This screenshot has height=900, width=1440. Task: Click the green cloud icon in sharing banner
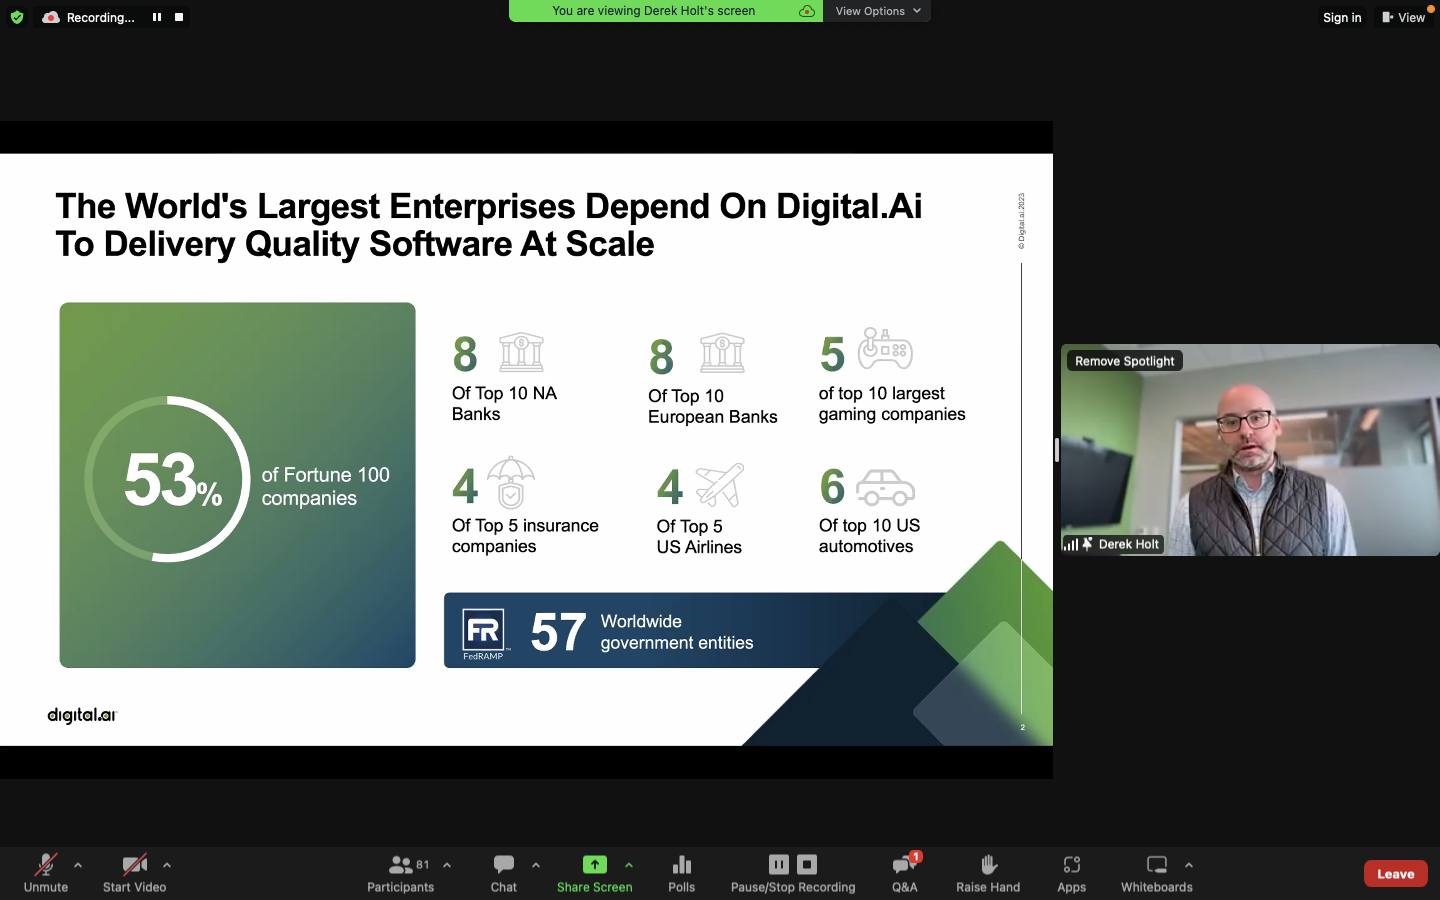coord(807,11)
